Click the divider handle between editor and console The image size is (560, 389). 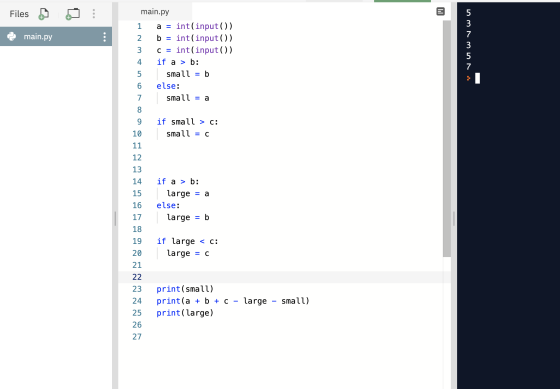click(x=454, y=218)
